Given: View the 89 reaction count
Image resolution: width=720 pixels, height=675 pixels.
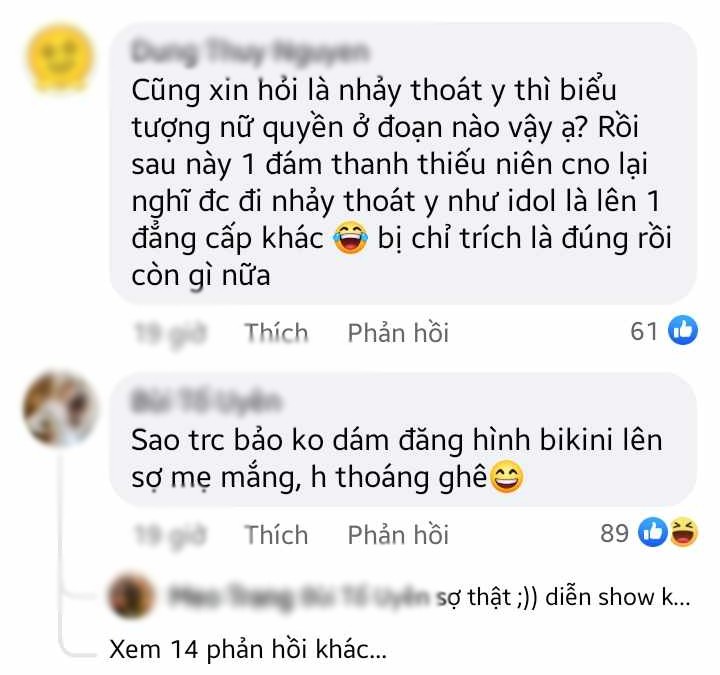Looking at the screenshot, I should click(614, 533).
